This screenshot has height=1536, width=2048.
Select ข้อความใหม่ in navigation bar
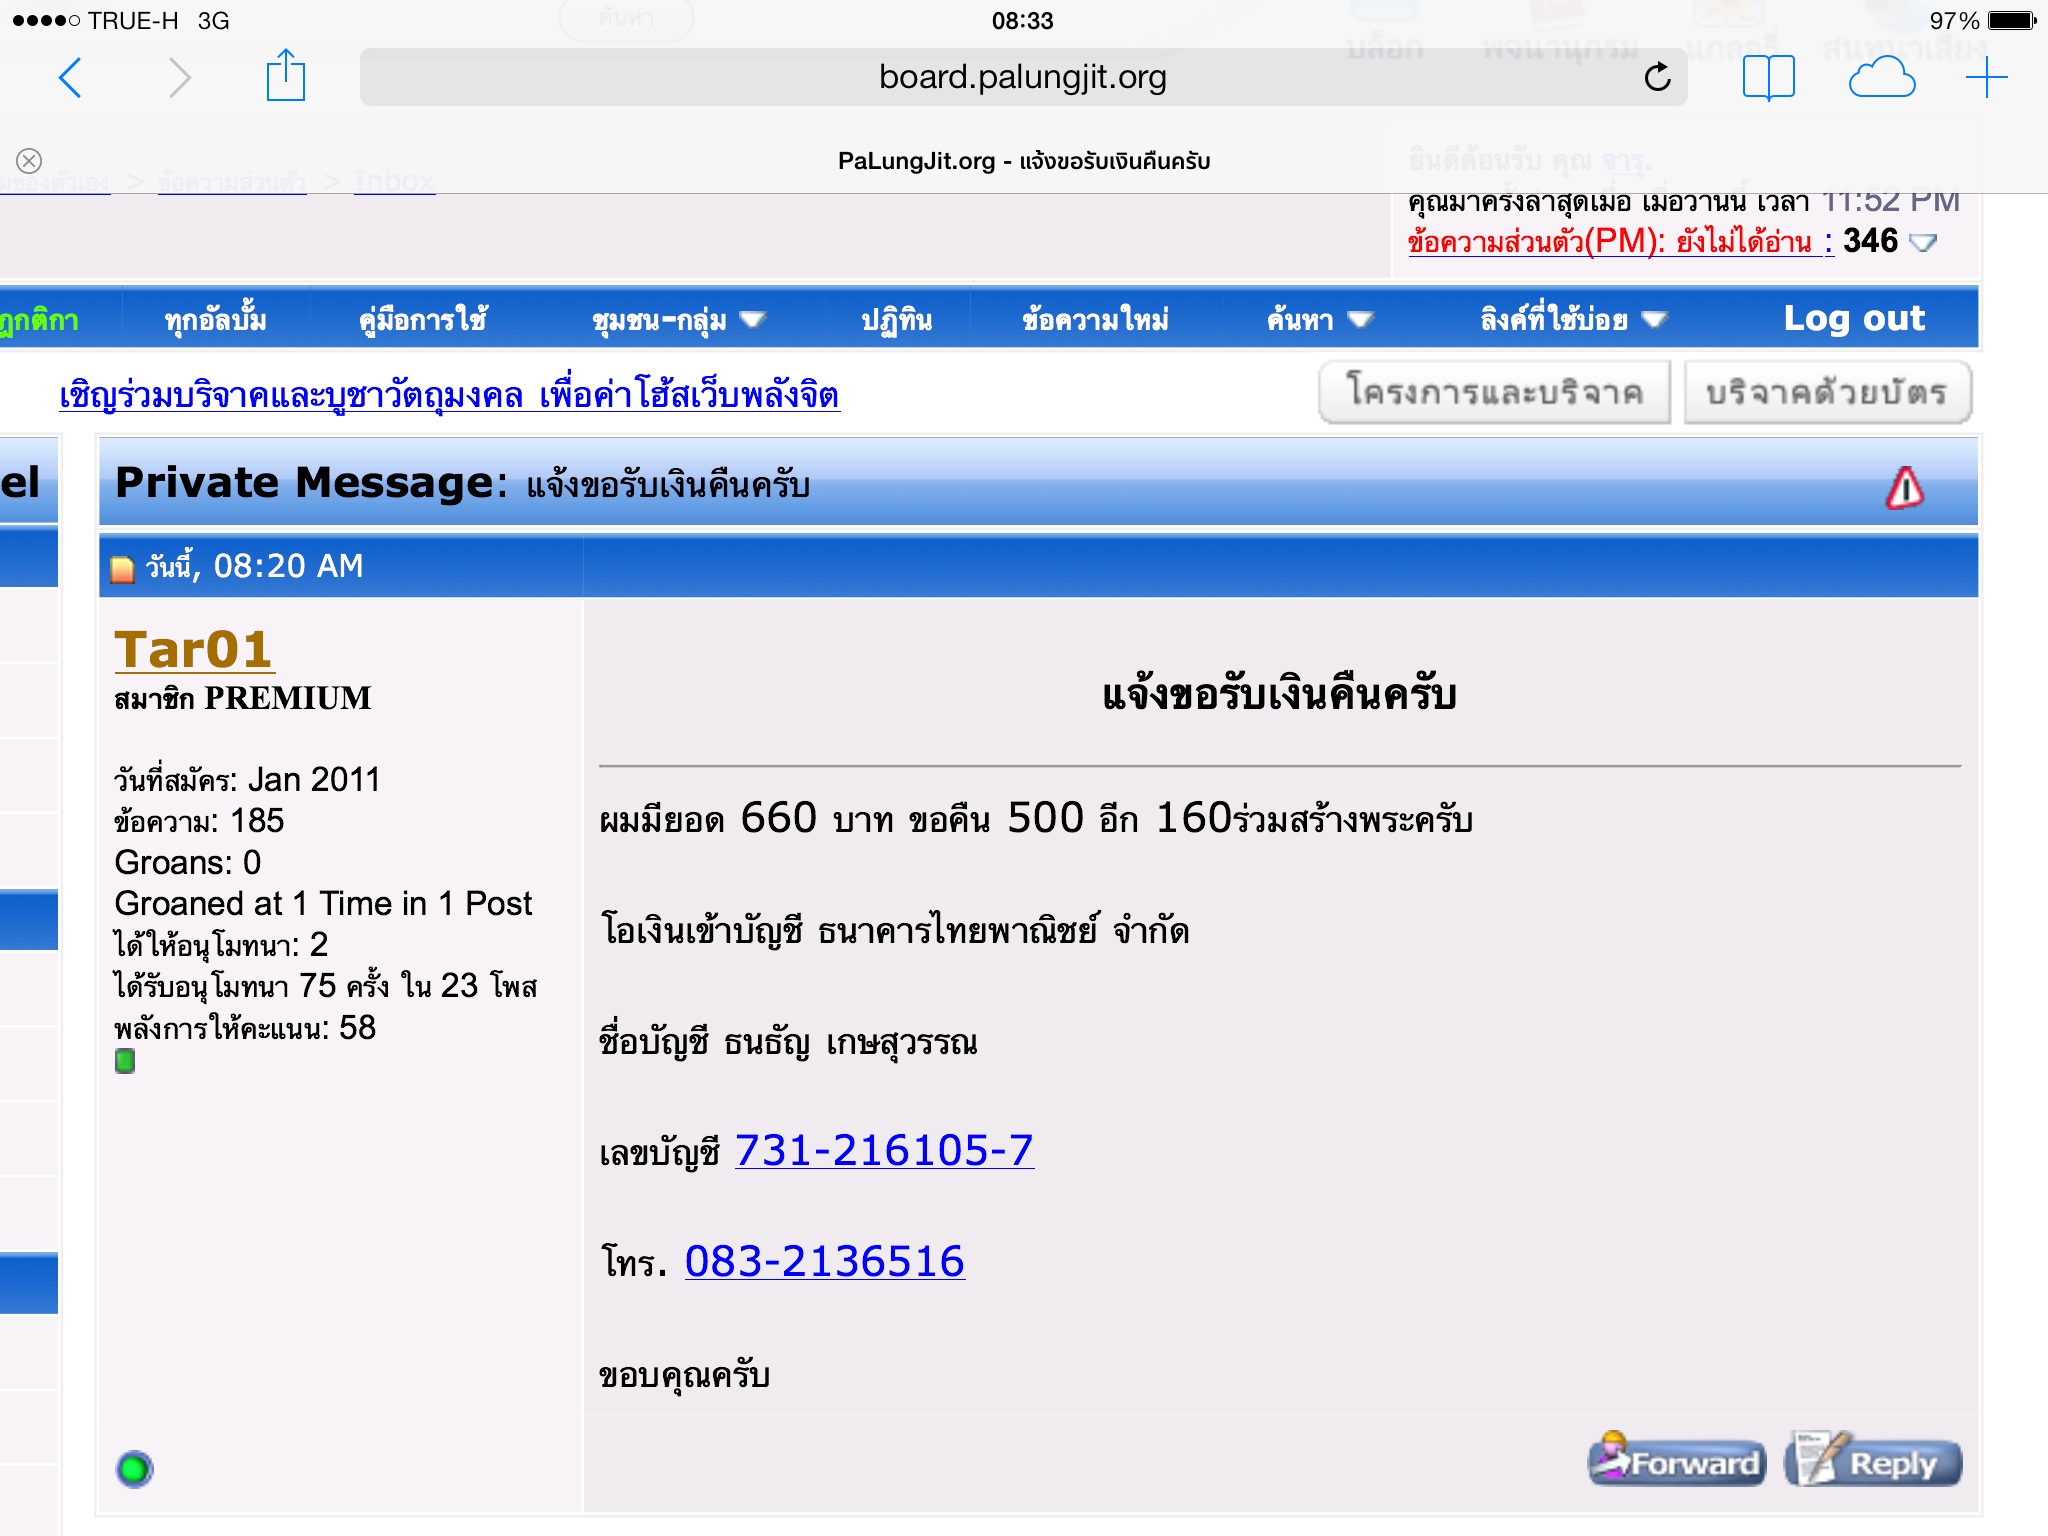click(x=1095, y=320)
